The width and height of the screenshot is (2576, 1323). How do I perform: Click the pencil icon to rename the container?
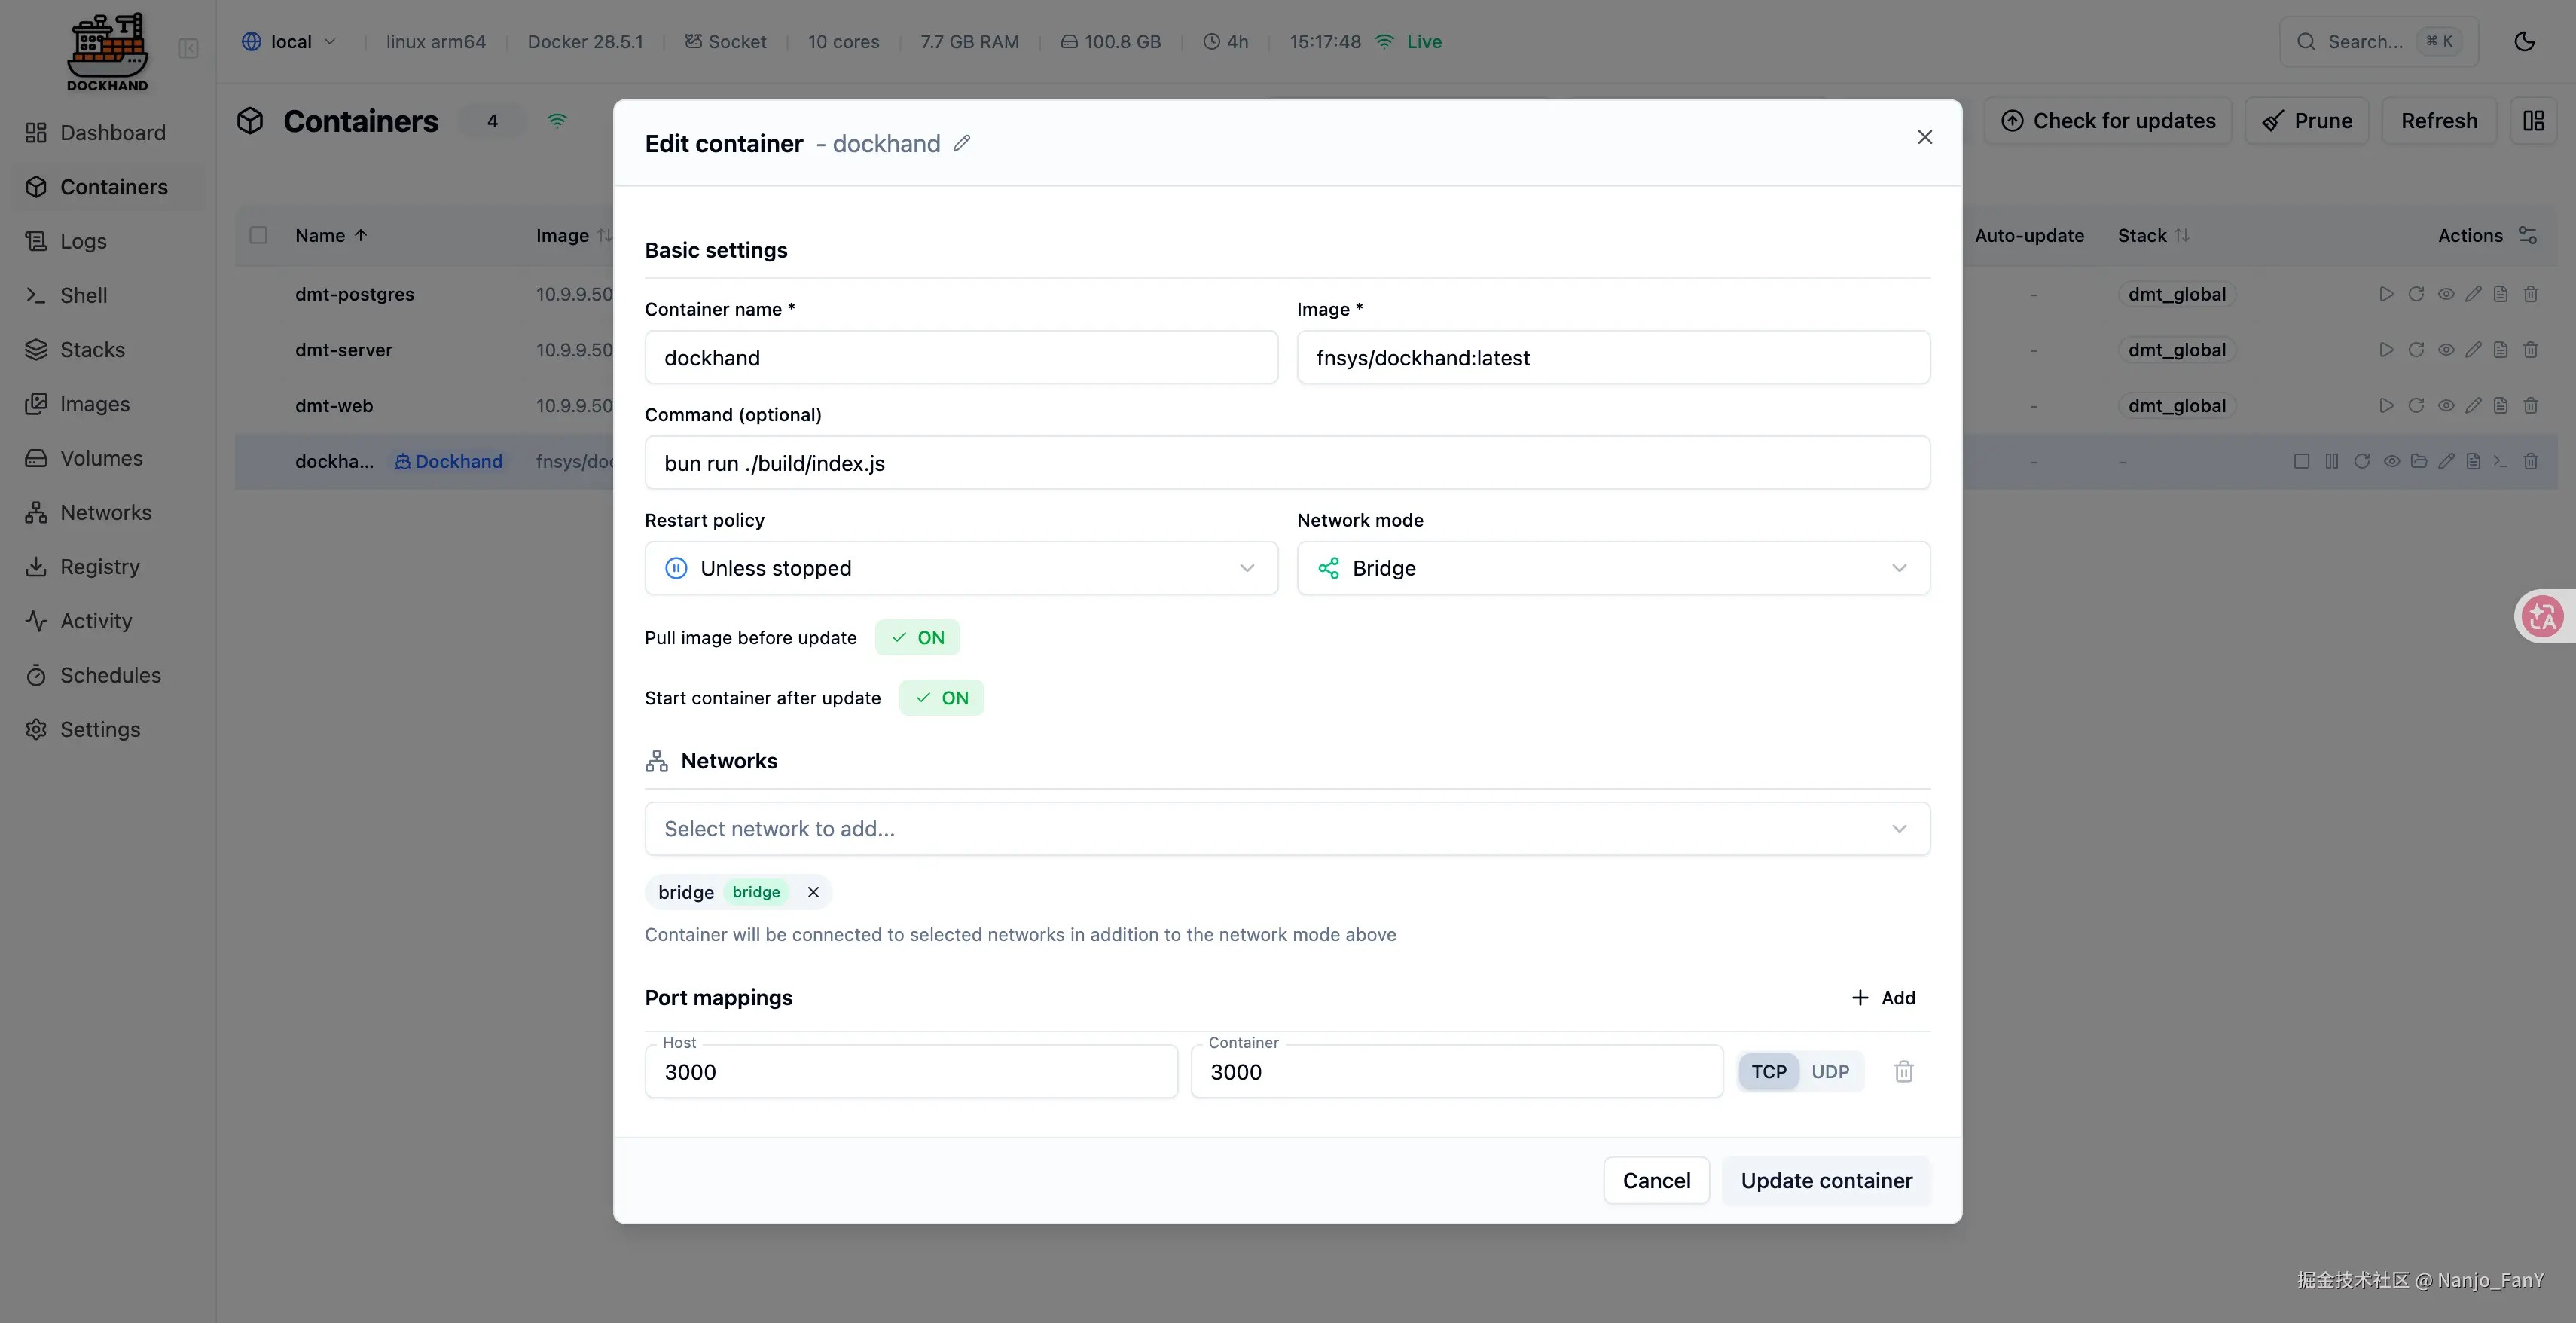click(962, 144)
